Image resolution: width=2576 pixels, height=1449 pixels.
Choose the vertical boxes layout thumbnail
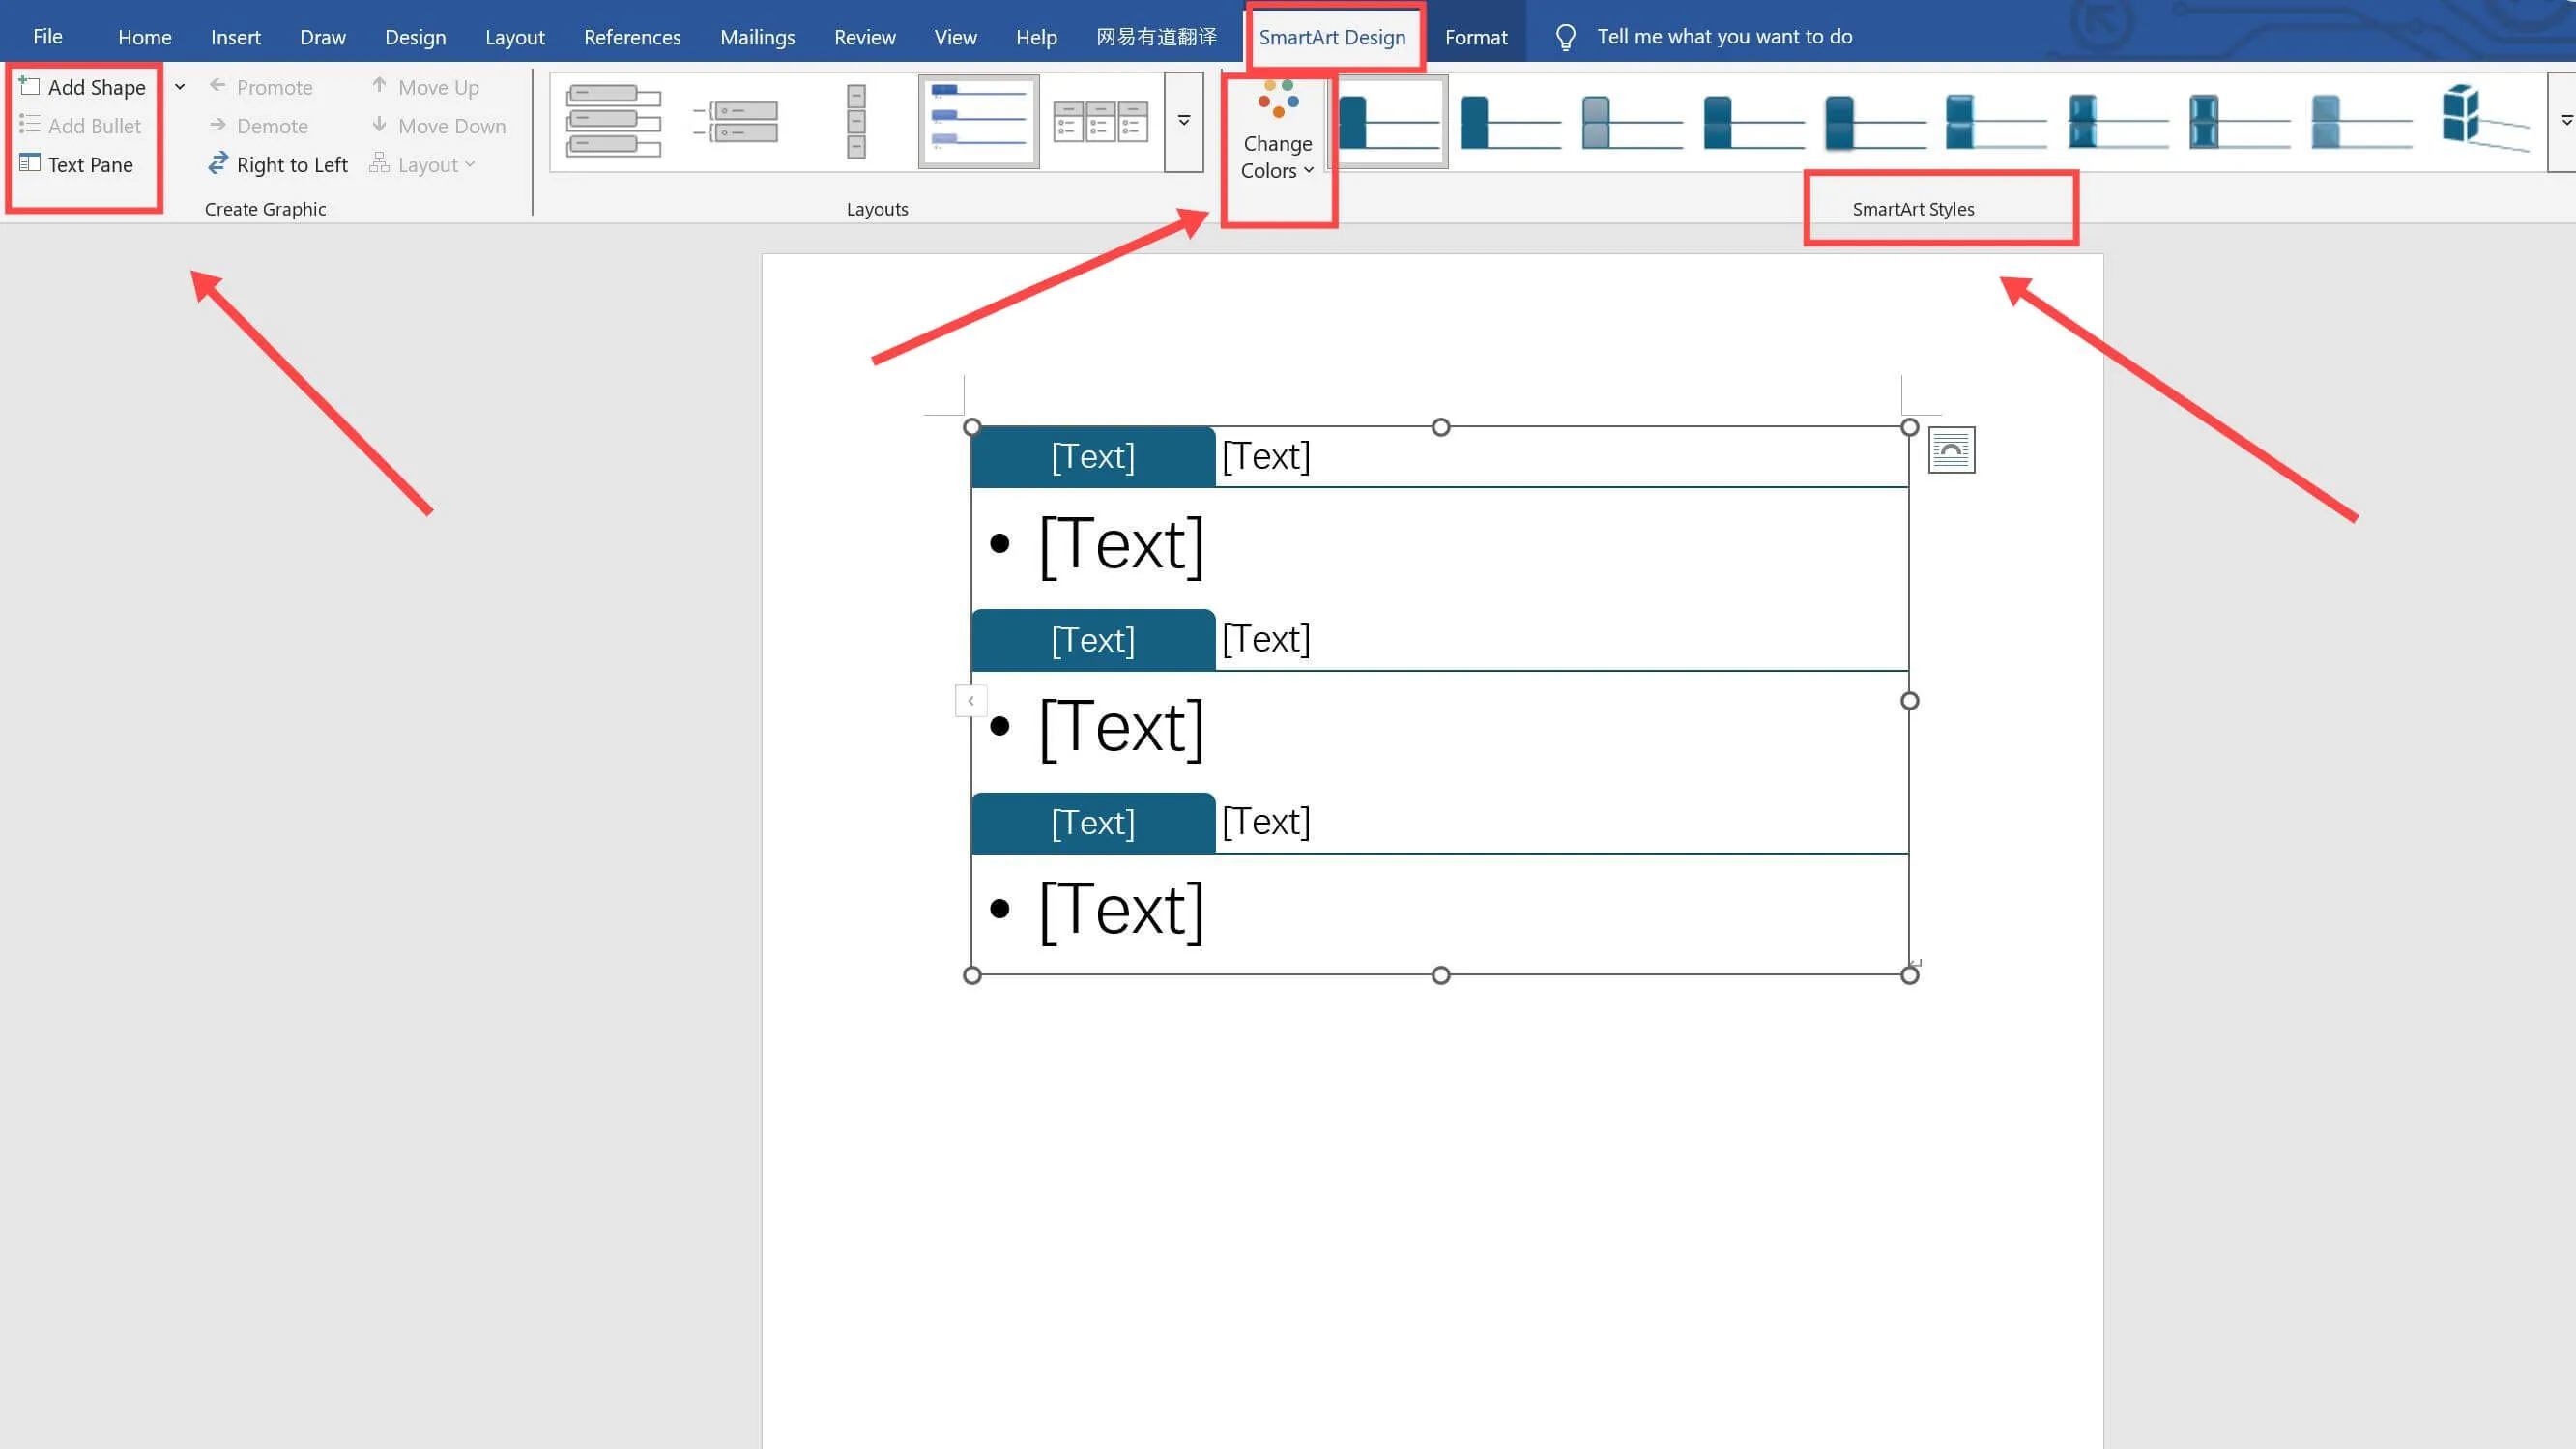coord(856,121)
